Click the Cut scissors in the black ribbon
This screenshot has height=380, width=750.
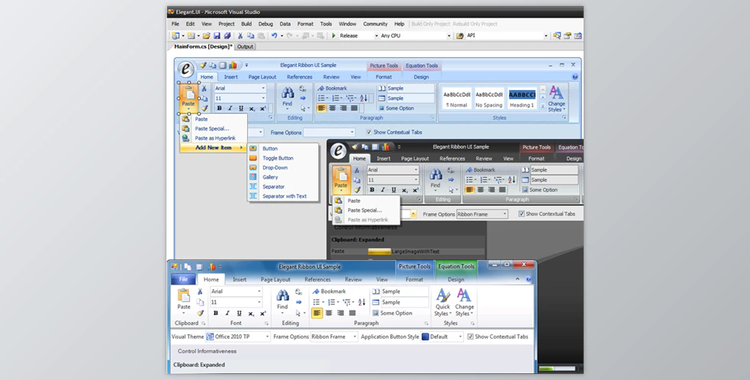point(356,170)
